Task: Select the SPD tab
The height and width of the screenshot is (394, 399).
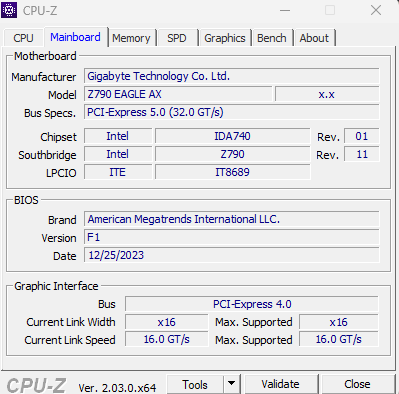Action: pyautogui.click(x=177, y=38)
